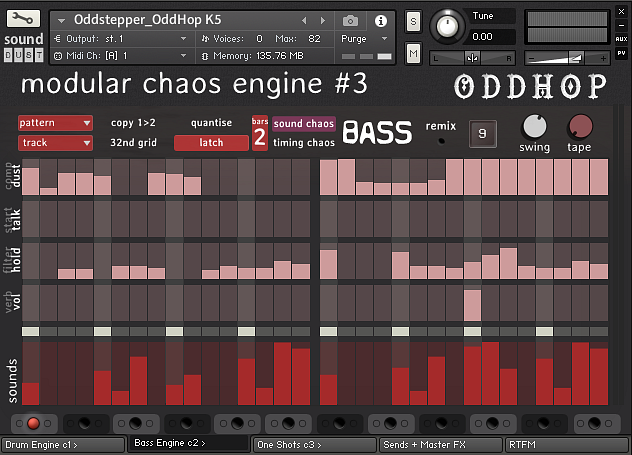Viewport: 632px width, 455px height.
Task: Close the instrument with X icon
Action: pos(621,12)
